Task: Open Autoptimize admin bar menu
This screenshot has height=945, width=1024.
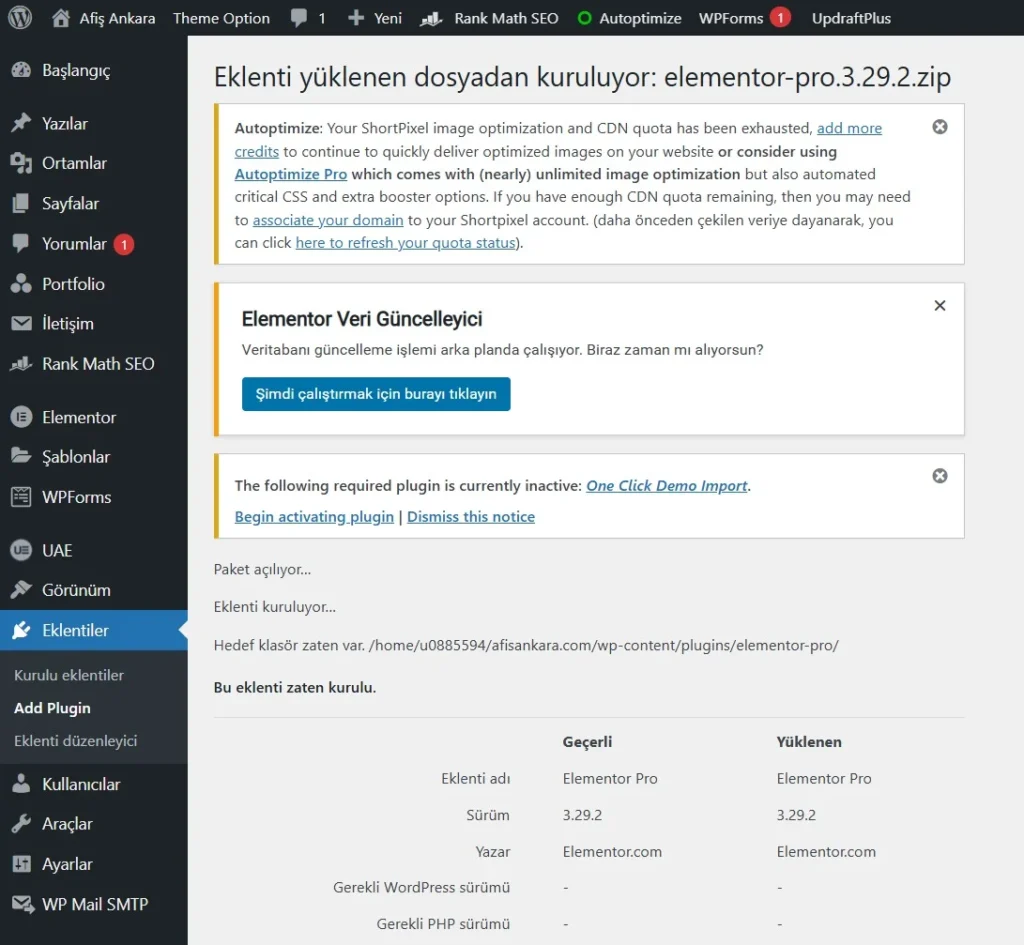Action: pos(640,18)
